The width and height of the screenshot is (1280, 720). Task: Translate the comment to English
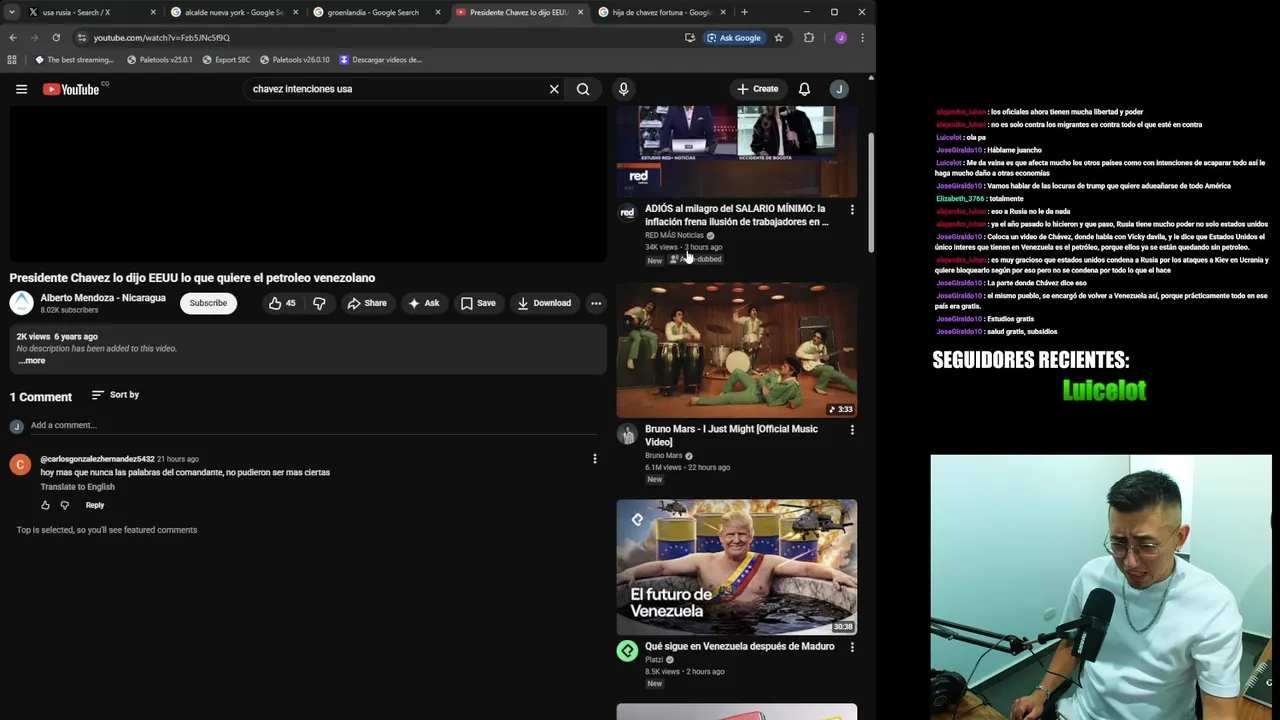pos(78,487)
